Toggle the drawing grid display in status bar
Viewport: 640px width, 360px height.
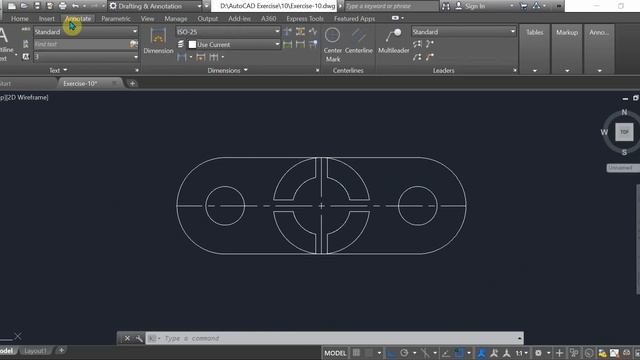coord(356,353)
